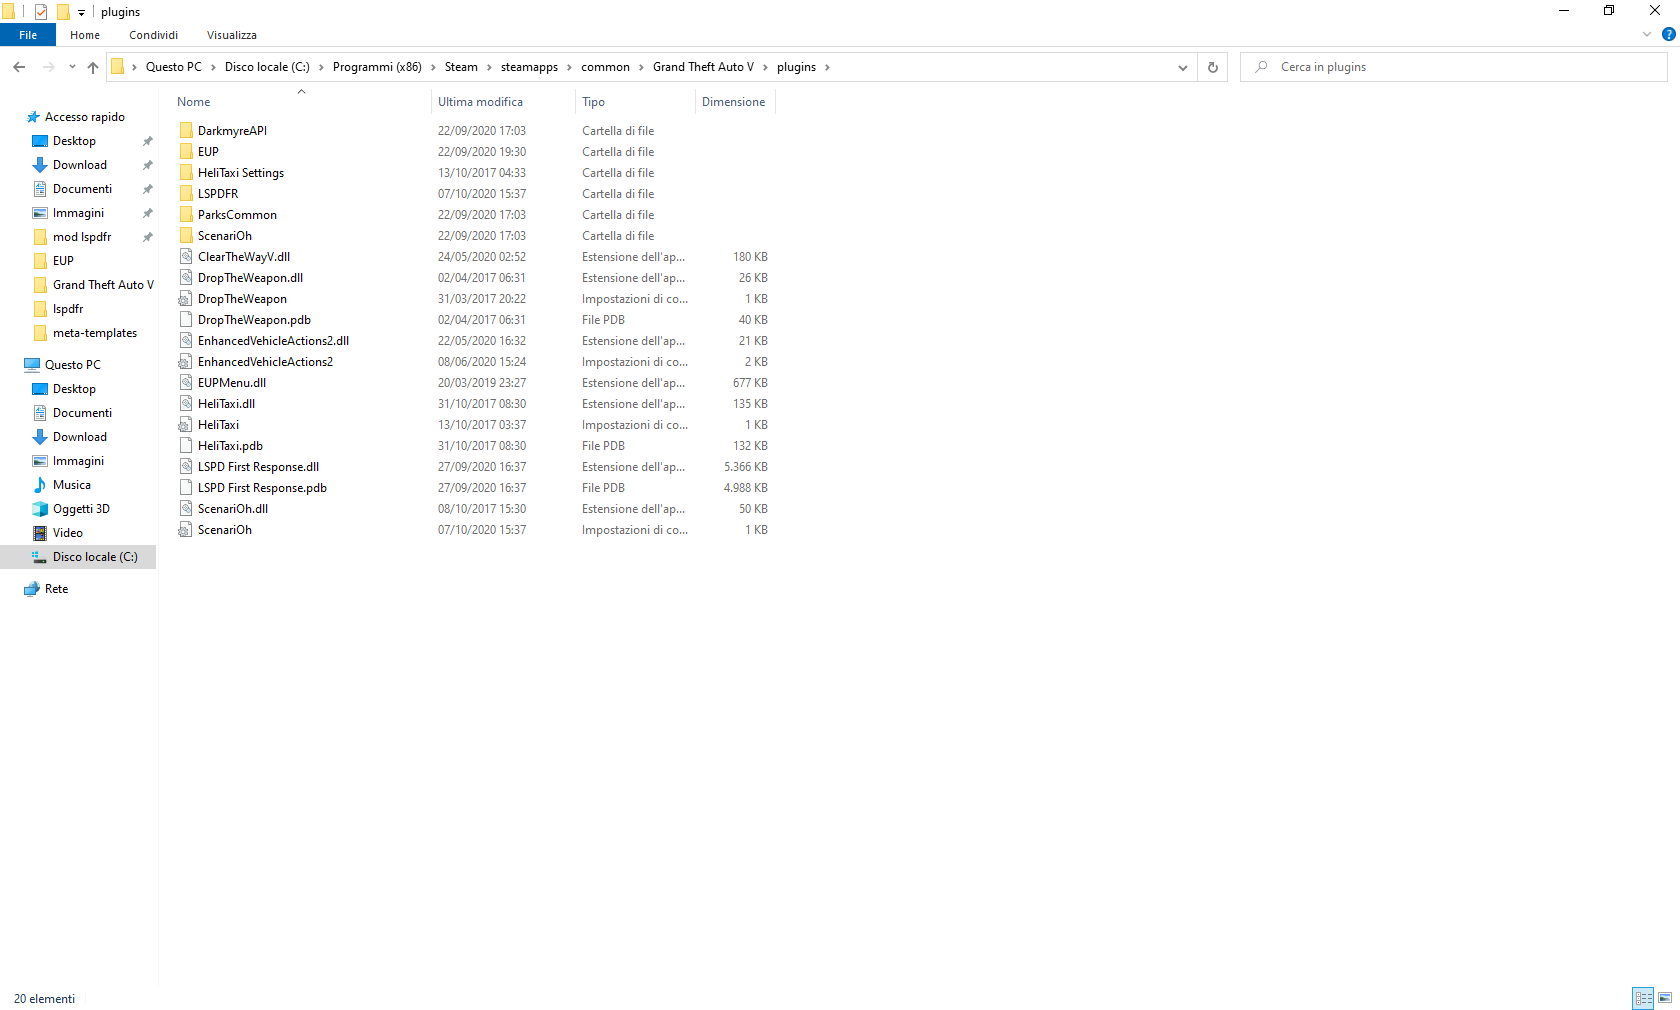Select the HeliTaxi.dll file icon
This screenshot has width=1680, height=1010.
click(186, 404)
